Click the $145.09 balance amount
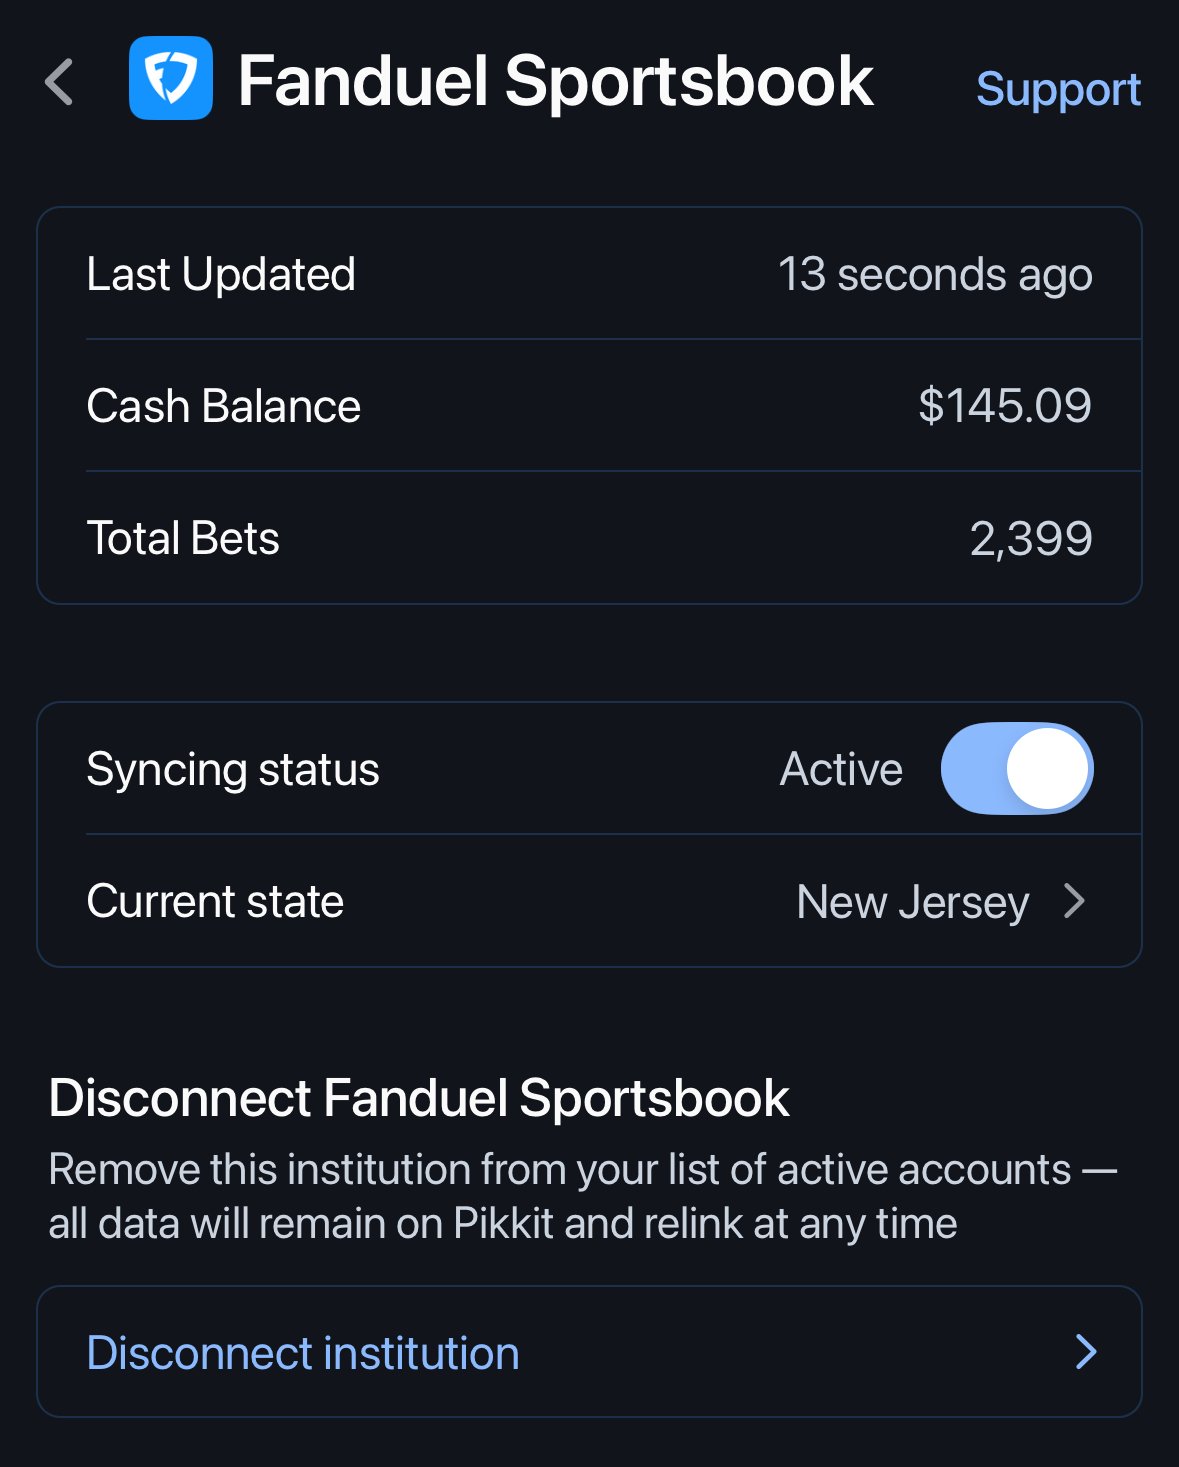Image resolution: width=1179 pixels, height=1467 pixels. coord(1004,406)
